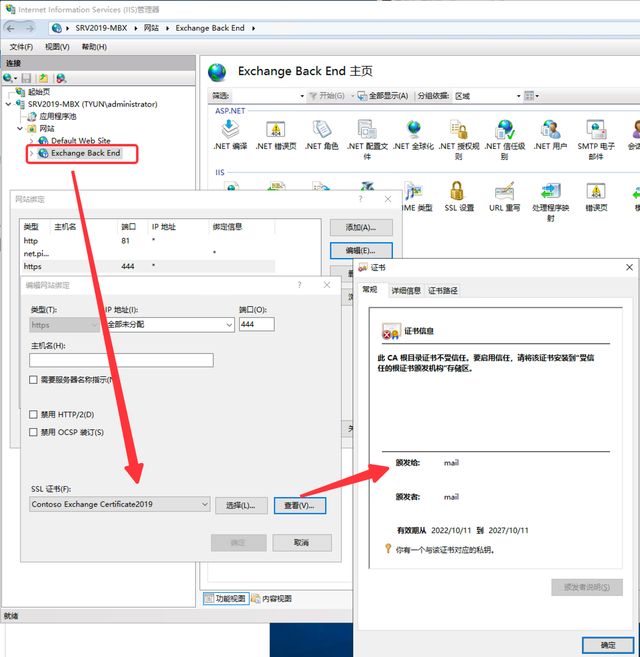This screenshot has height=657, width=640.
Task: Click the 主机名(H) input field
Action: click(x=121, y=360)
